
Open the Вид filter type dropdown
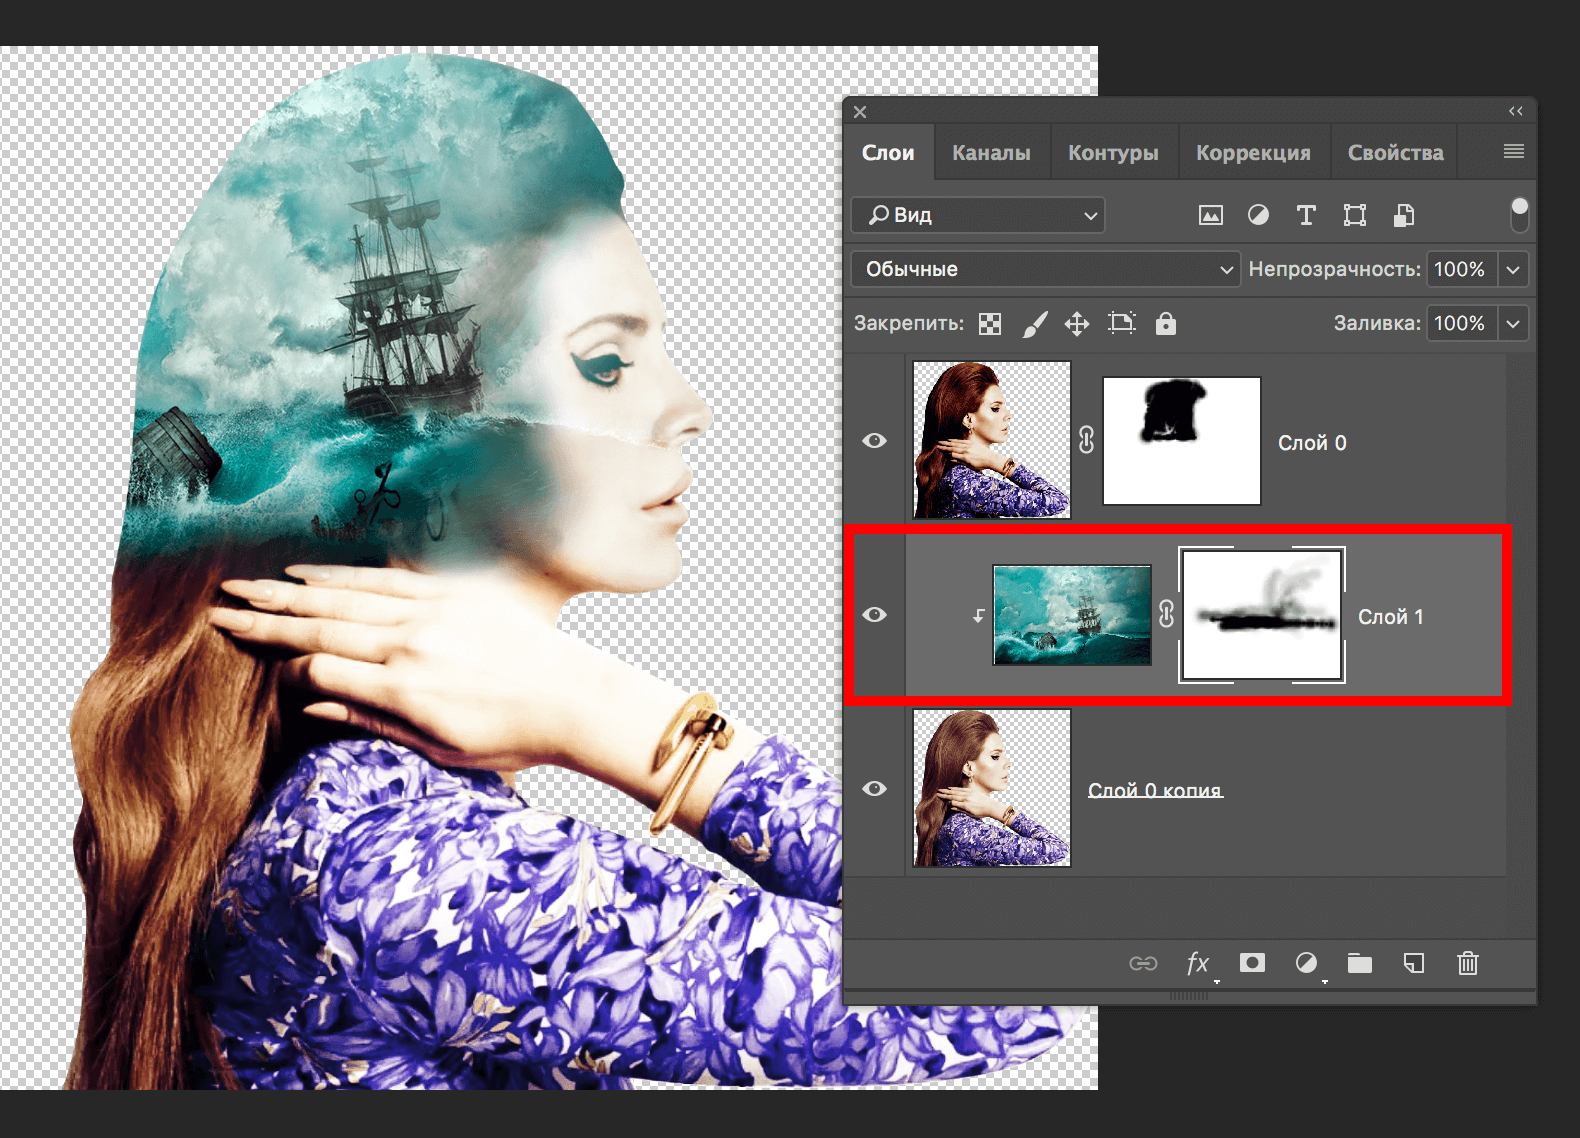978,215
